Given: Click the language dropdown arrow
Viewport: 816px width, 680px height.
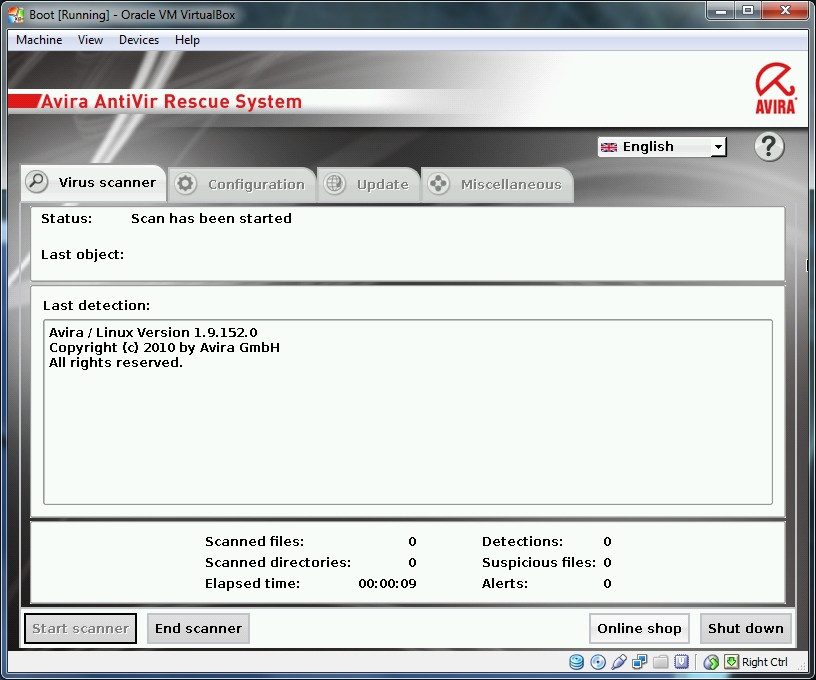Looking at the screenshot, I should [x=718, y=147].
